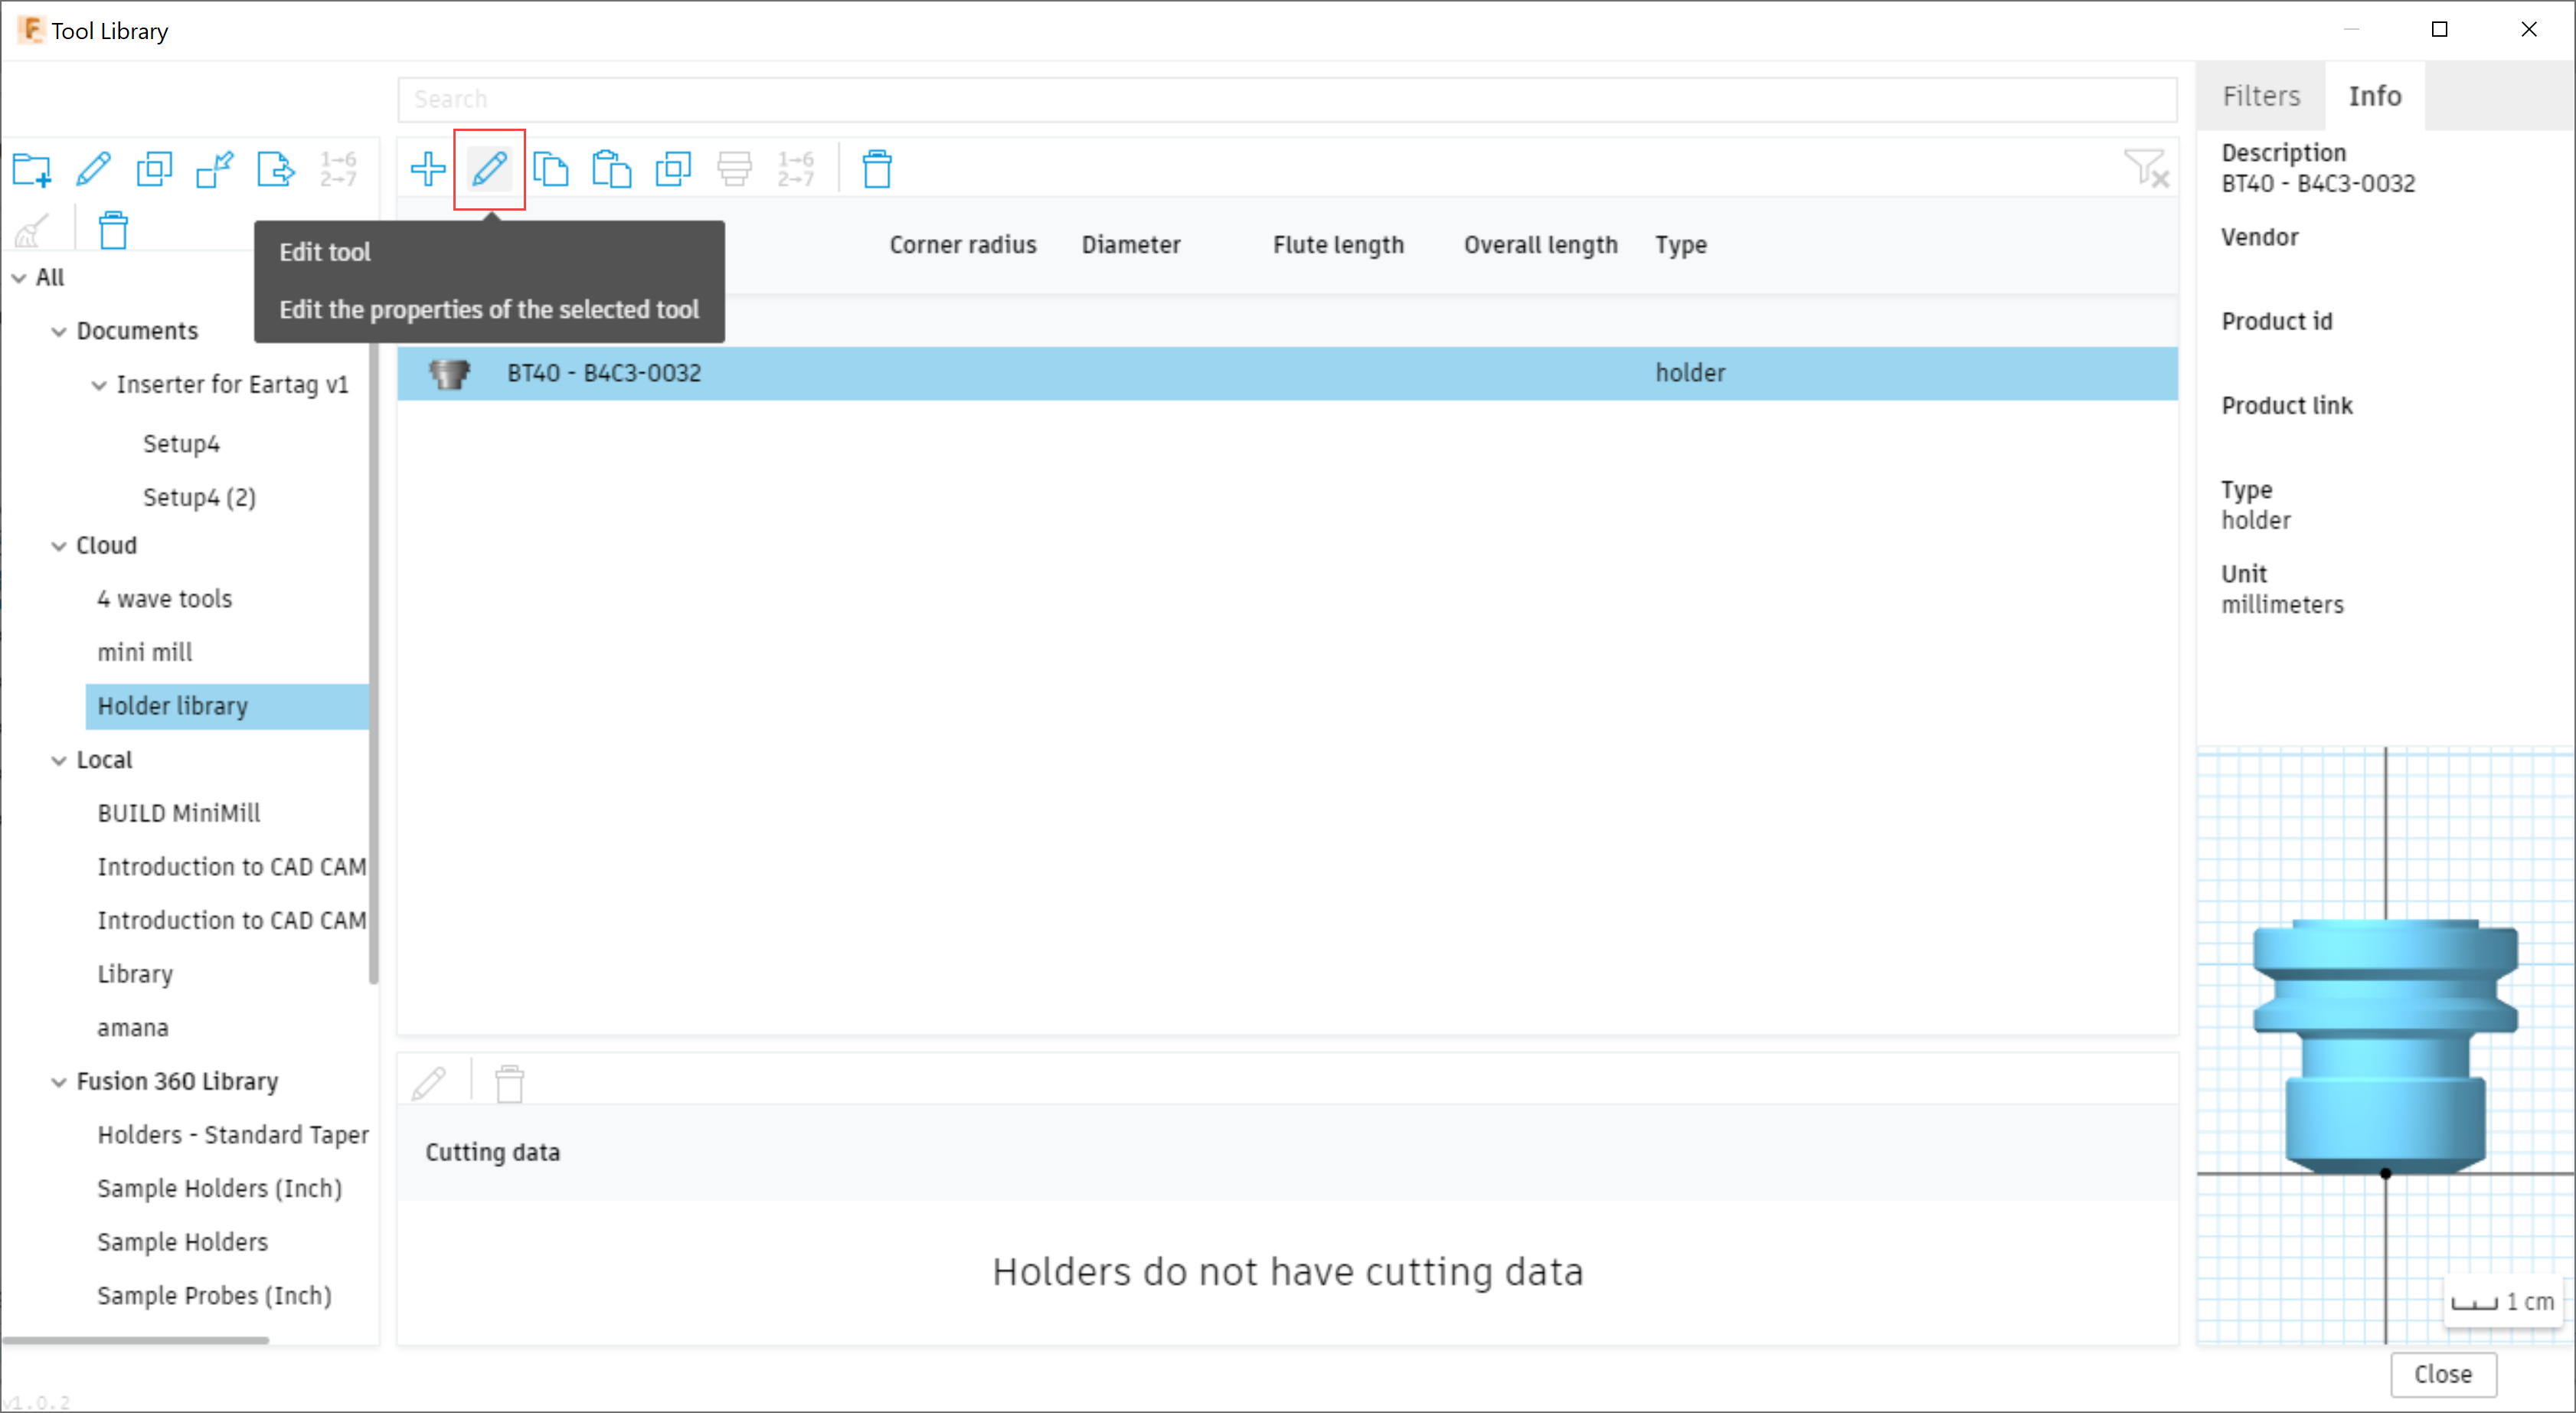Click the Duplicate tool icon

[673, 169]
